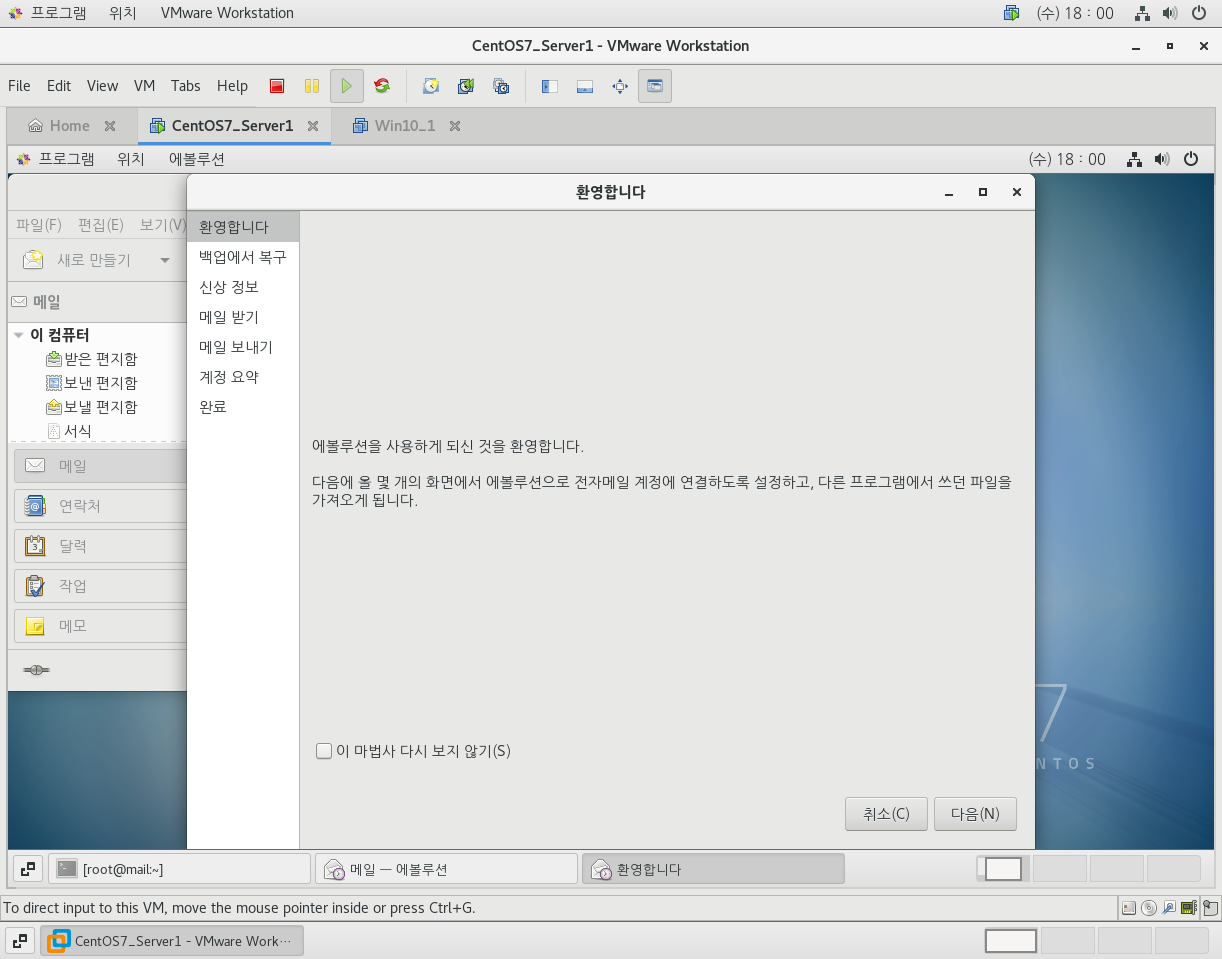
Task: Open the View menu in VMware
Action: coord(102,86)
